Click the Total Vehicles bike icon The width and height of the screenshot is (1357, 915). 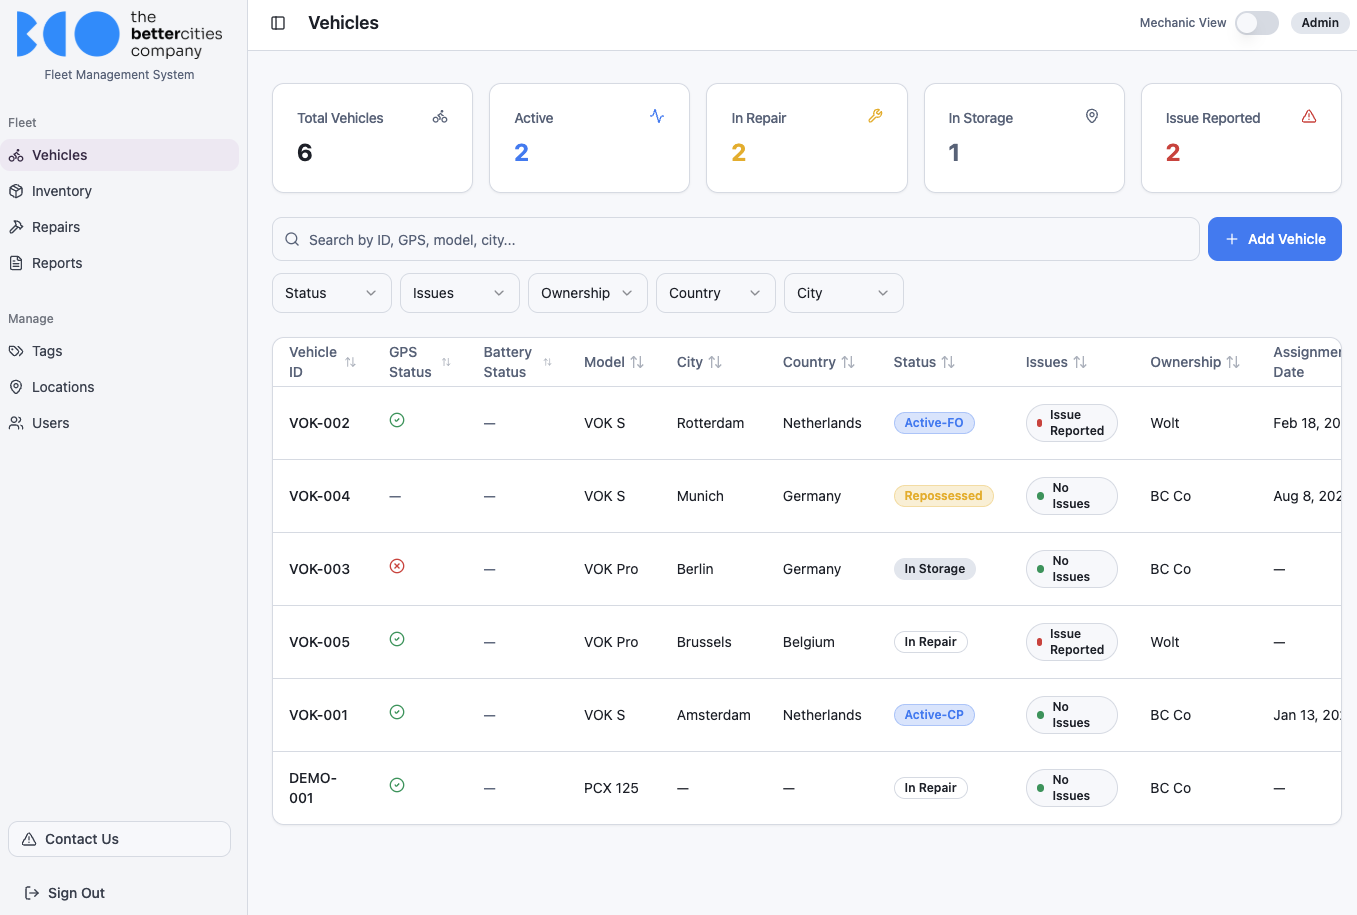440,117
